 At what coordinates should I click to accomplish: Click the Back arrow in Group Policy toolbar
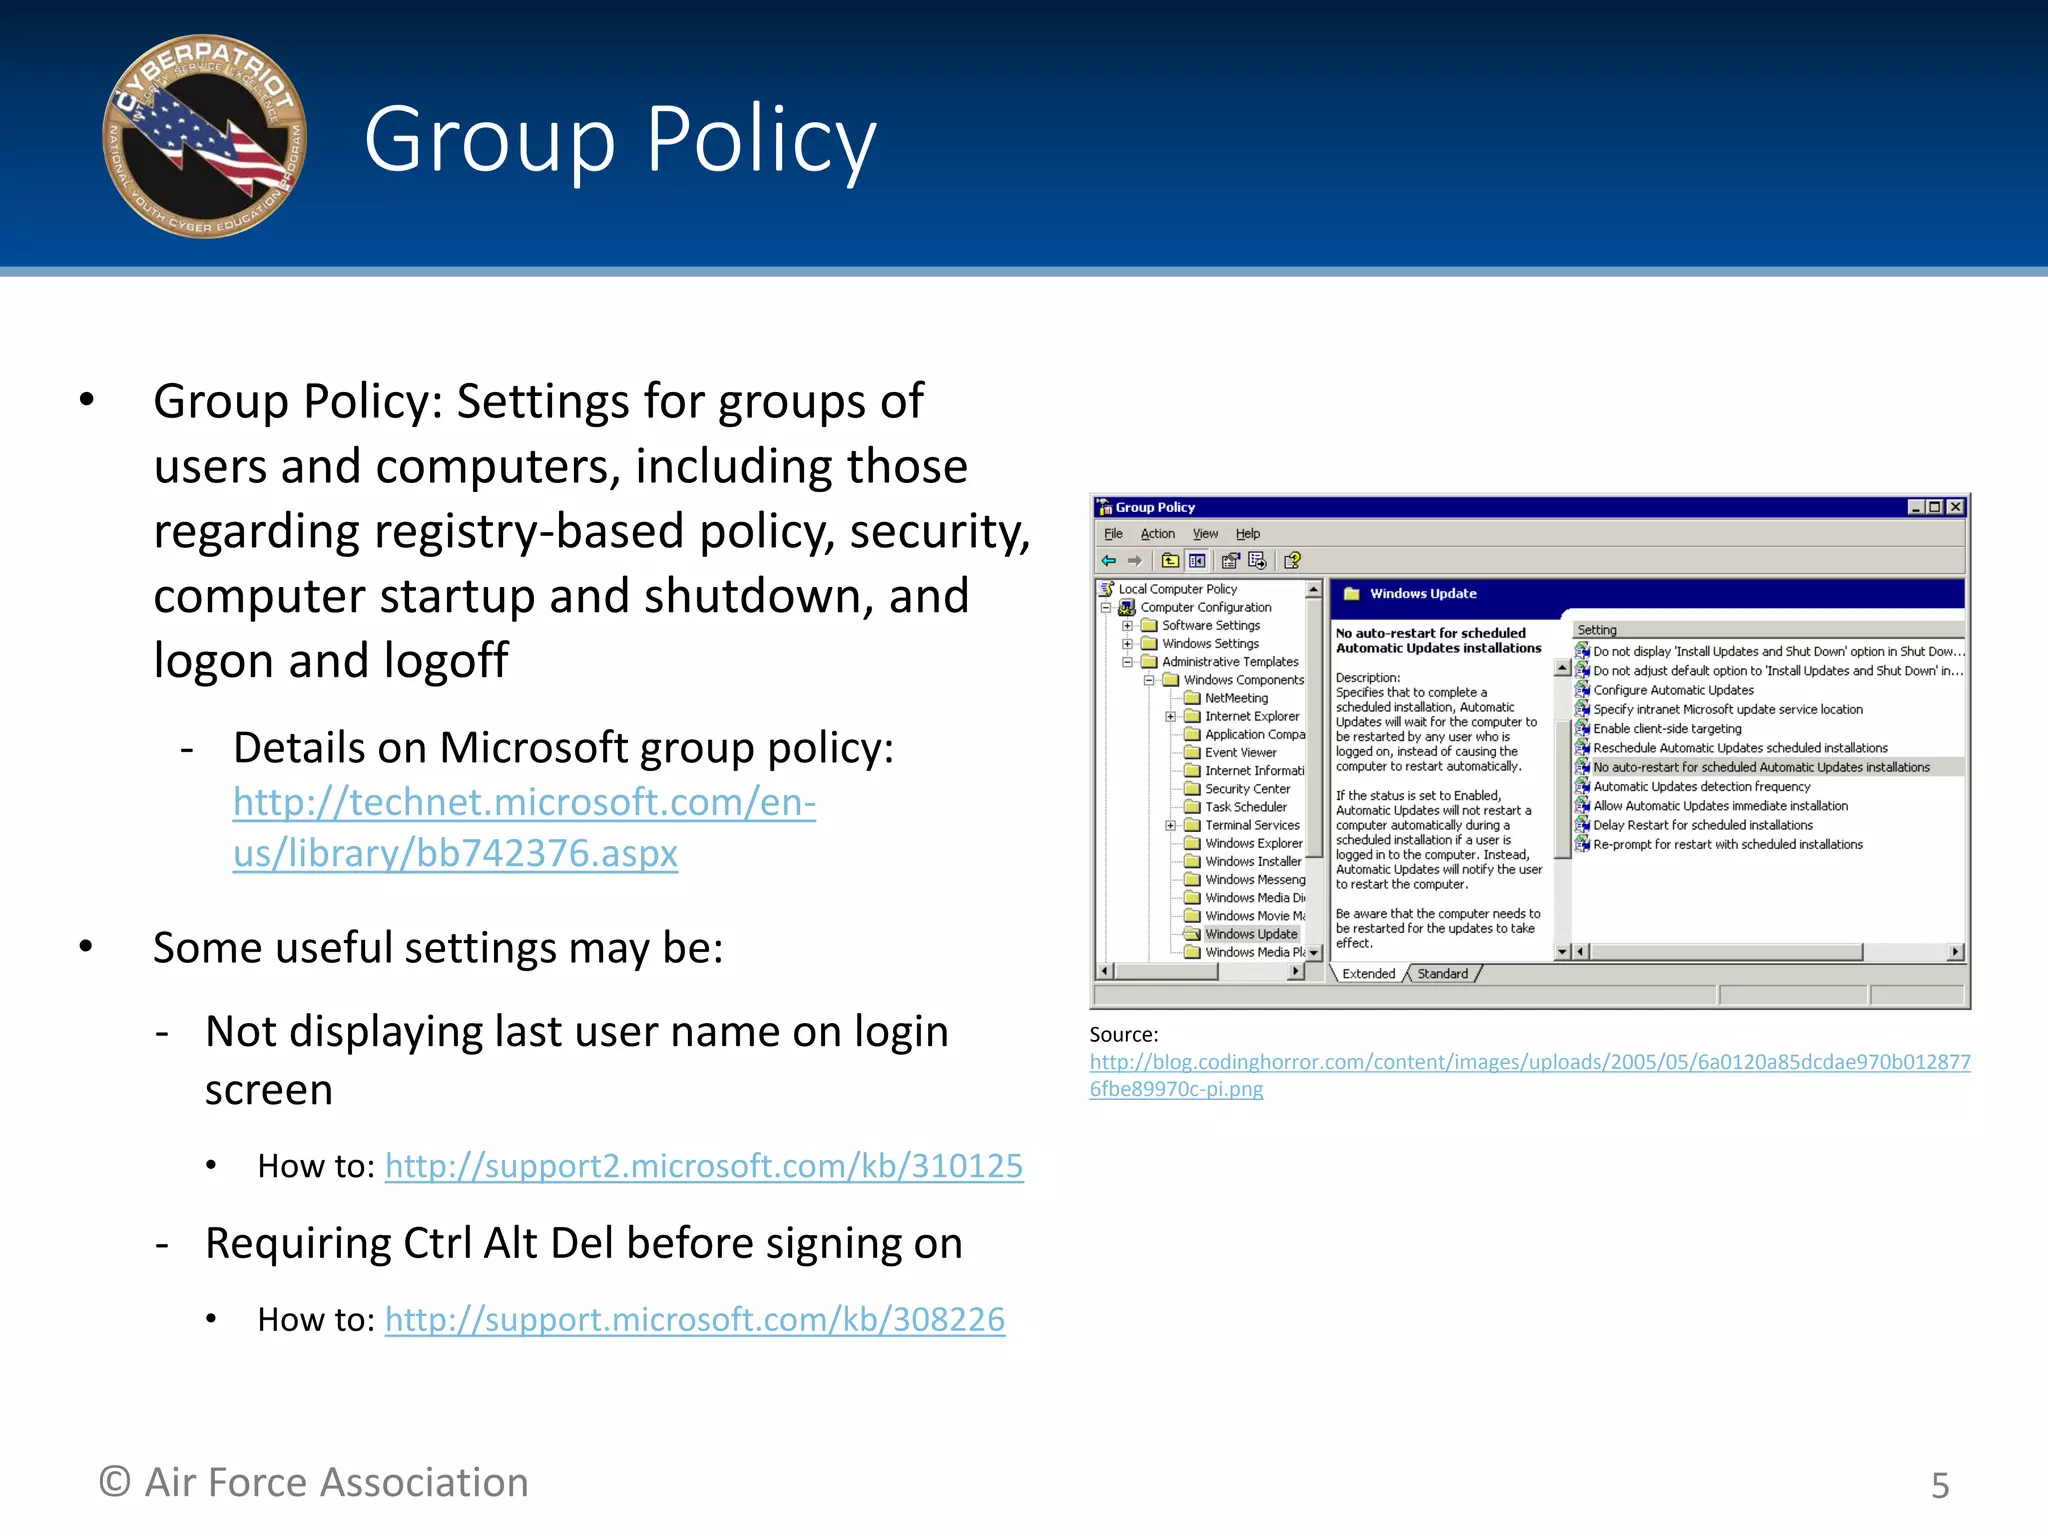click(x=1108, y=561)
